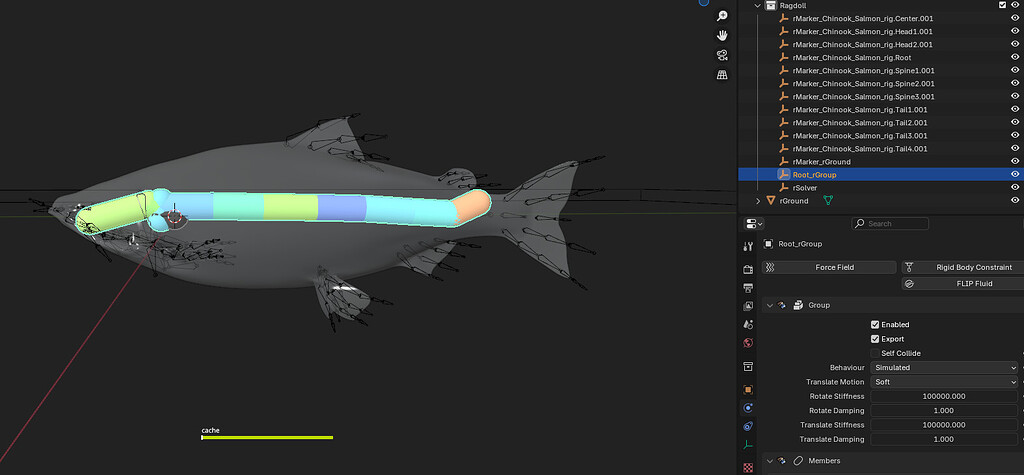Click the Rigid Body Constraint button
The height and width of the screenshot is (475, 1024).
pos(962,267)
